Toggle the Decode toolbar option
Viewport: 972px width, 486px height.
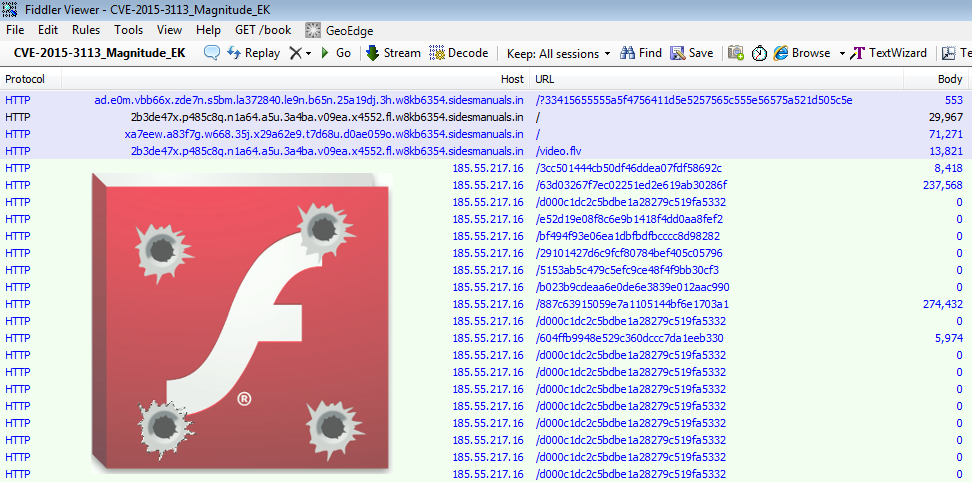(x=459, y=53)
